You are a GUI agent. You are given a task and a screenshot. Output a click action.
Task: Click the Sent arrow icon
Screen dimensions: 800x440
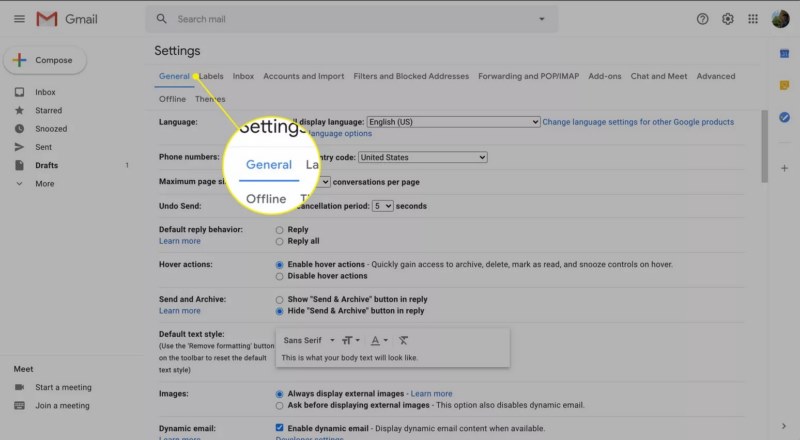(x=19, y=147)
